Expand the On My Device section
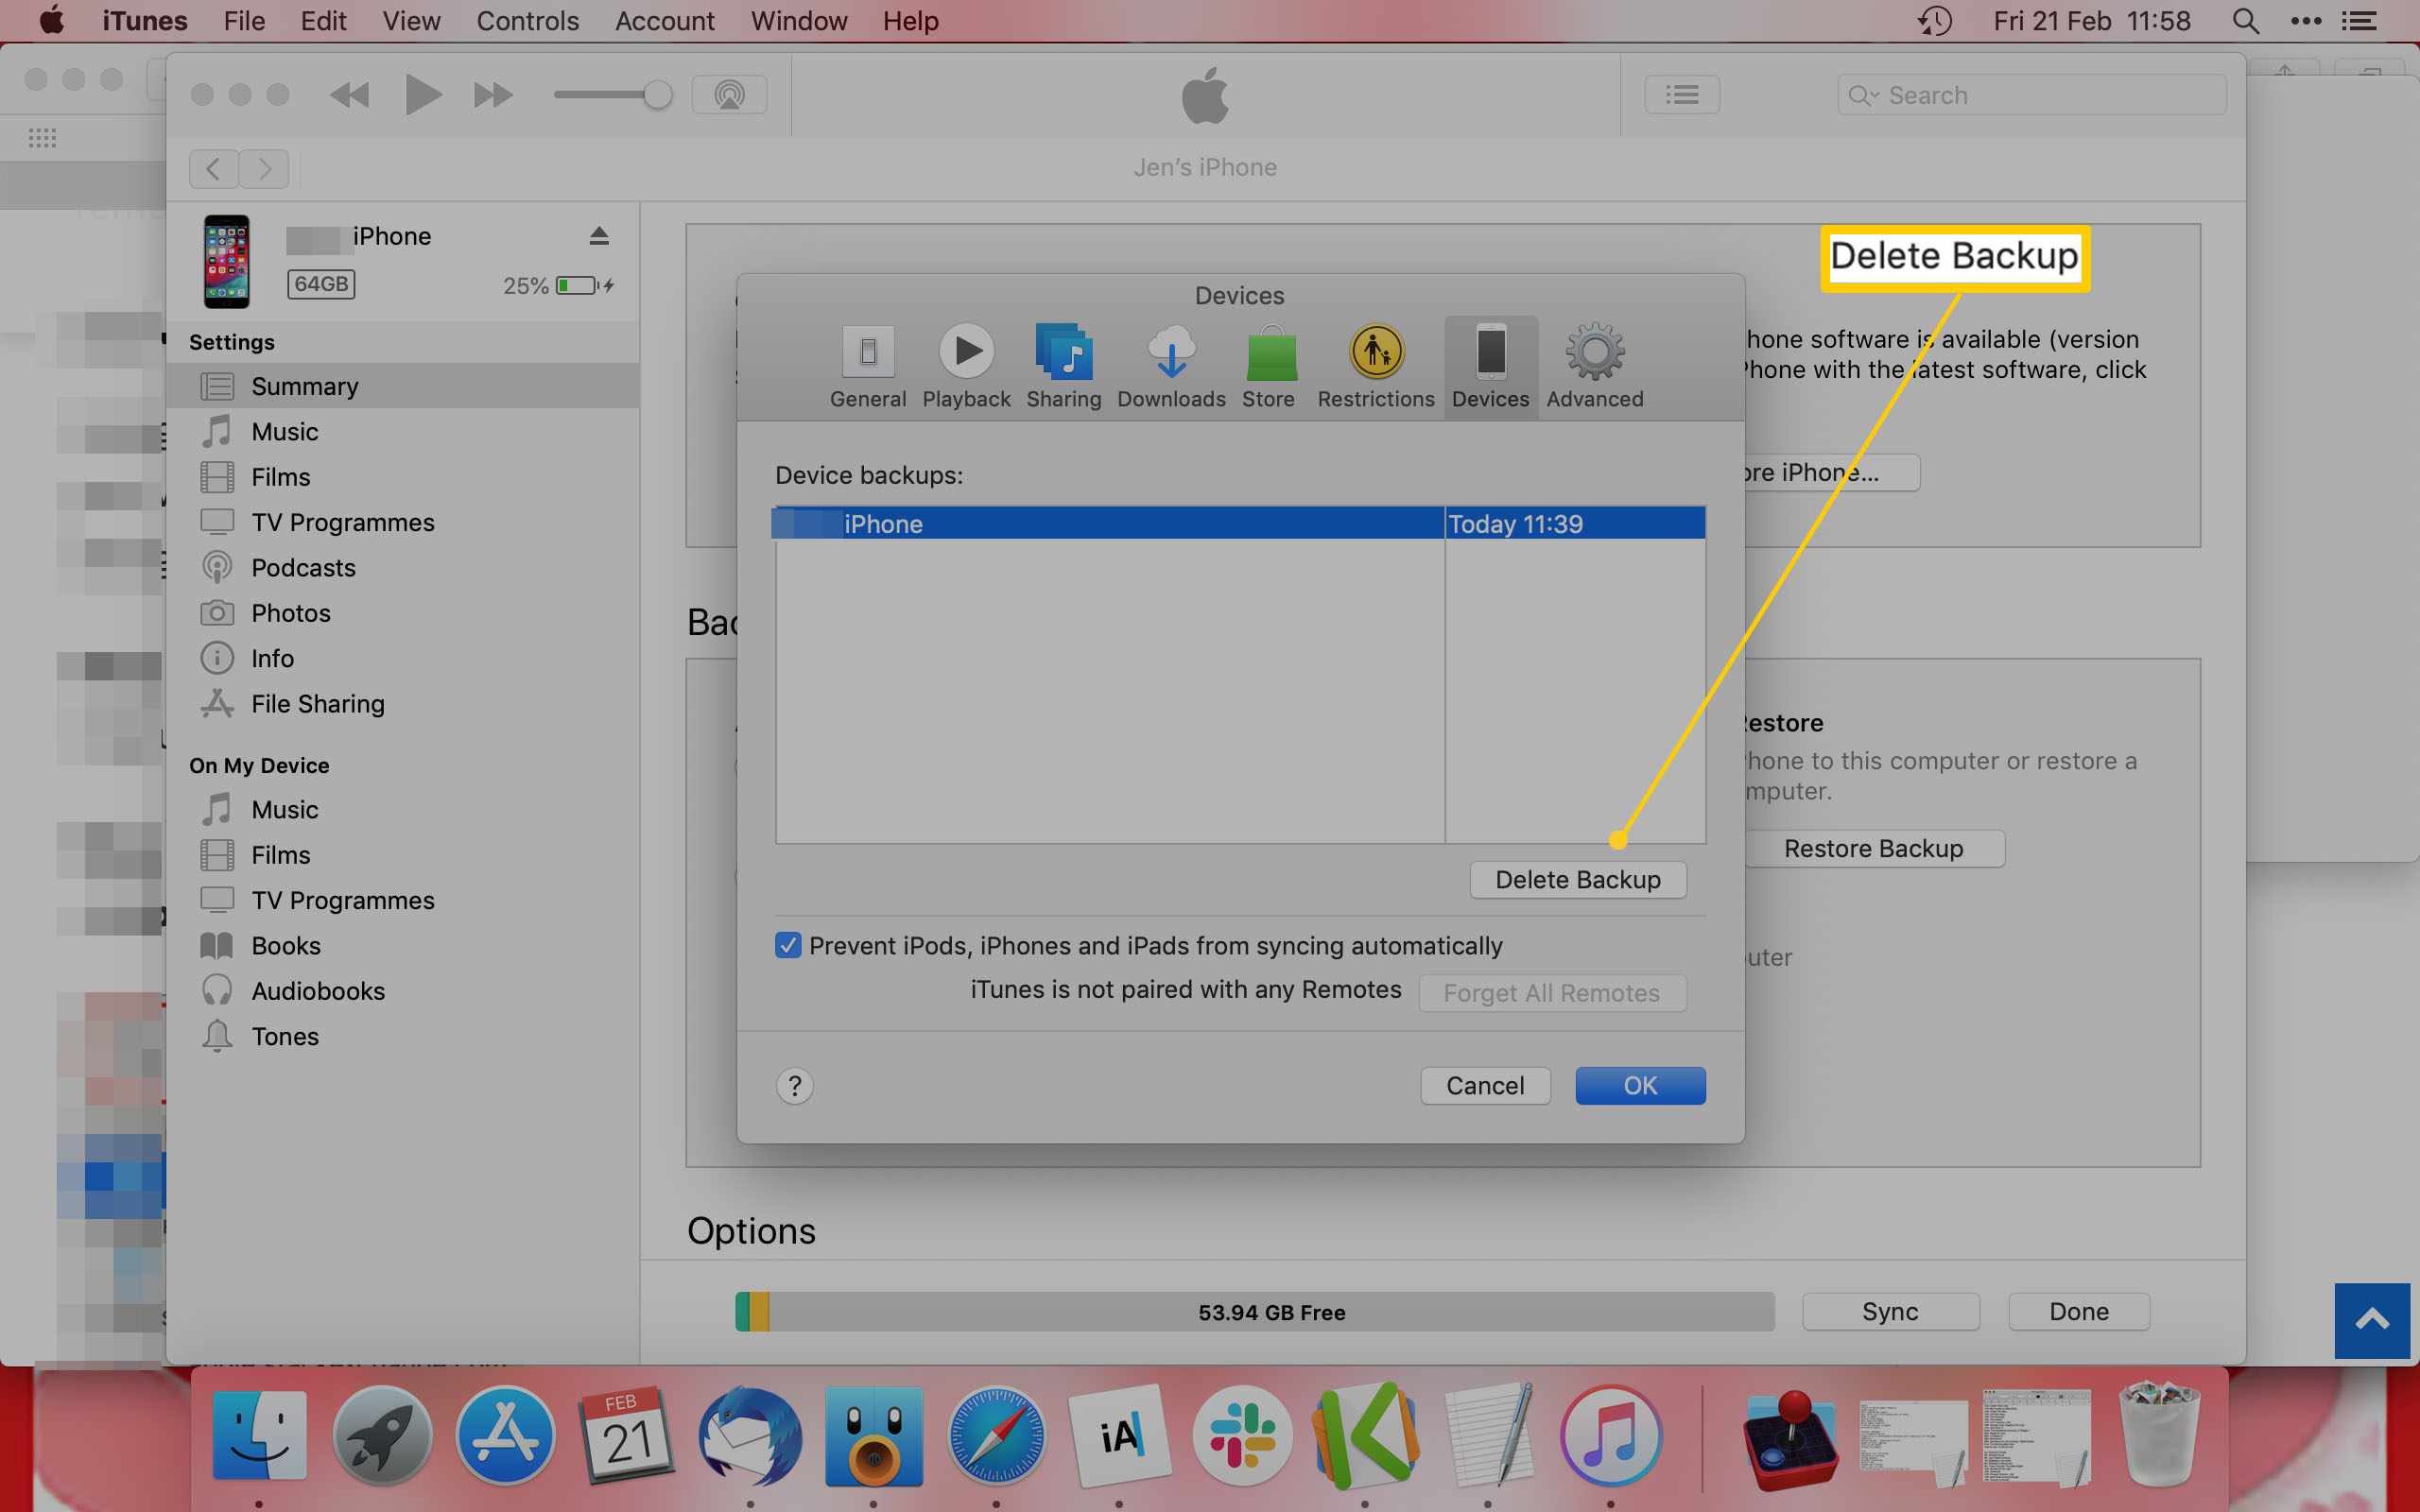Screen dimensions: 2420x1512 click(x=258, y=763)
